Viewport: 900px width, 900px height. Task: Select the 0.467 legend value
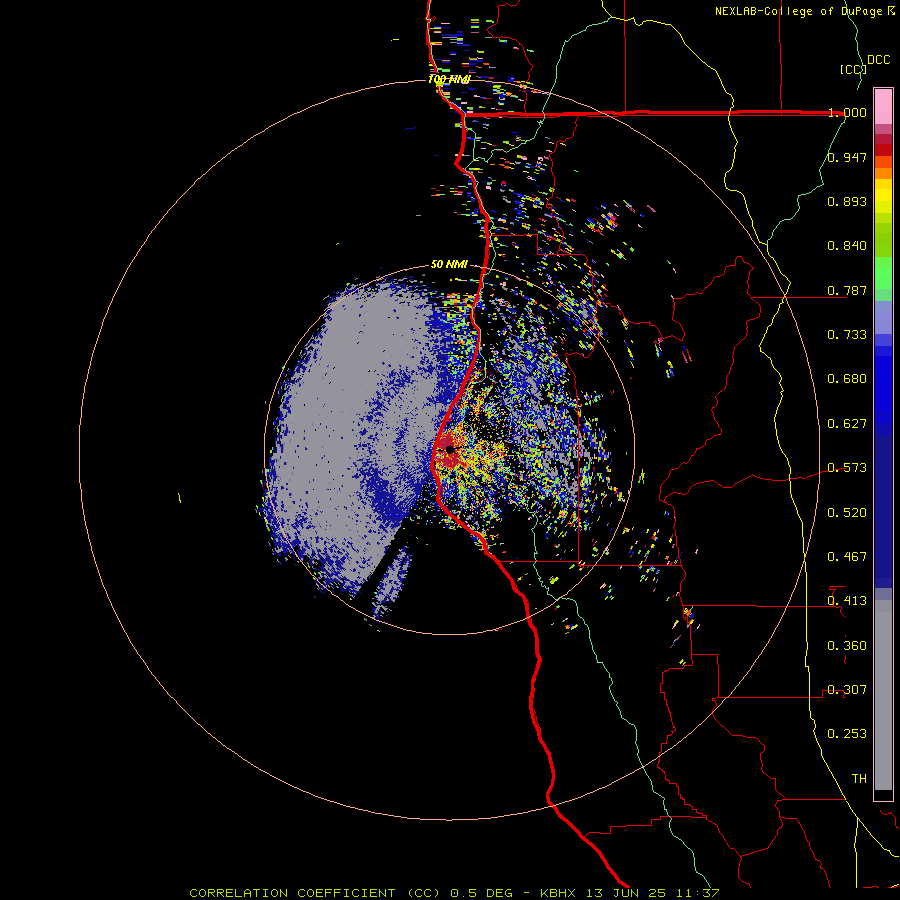847,557
